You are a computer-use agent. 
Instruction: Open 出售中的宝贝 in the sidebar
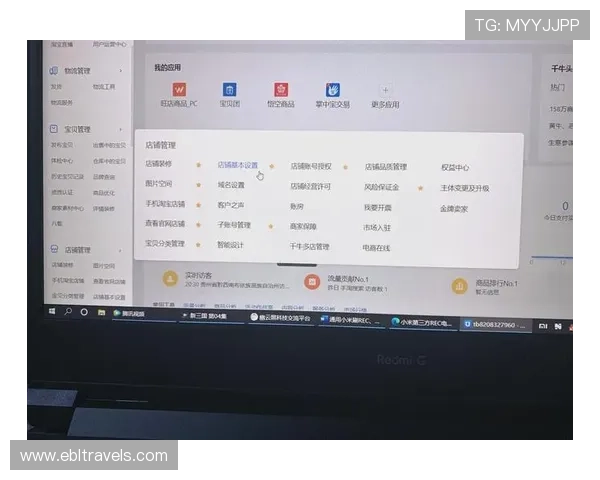(109, 145)
